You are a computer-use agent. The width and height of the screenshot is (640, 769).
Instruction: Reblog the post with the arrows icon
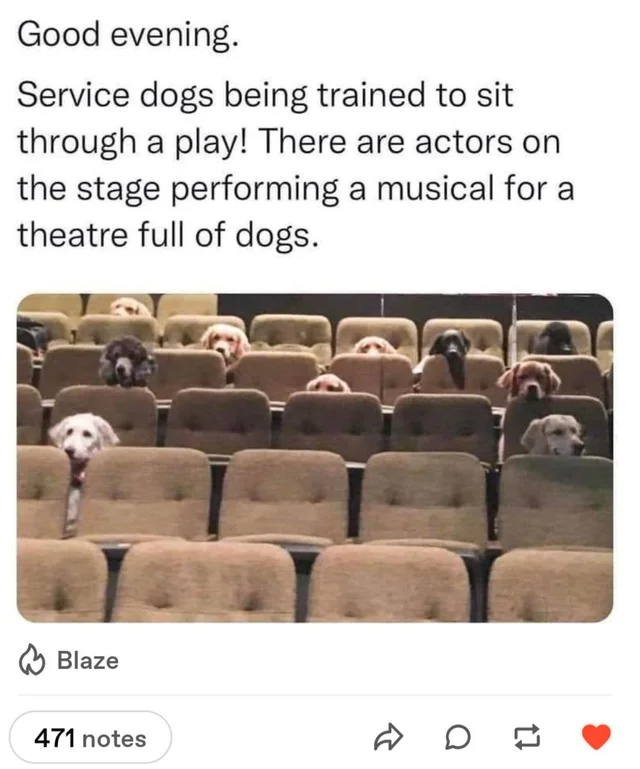527,737
